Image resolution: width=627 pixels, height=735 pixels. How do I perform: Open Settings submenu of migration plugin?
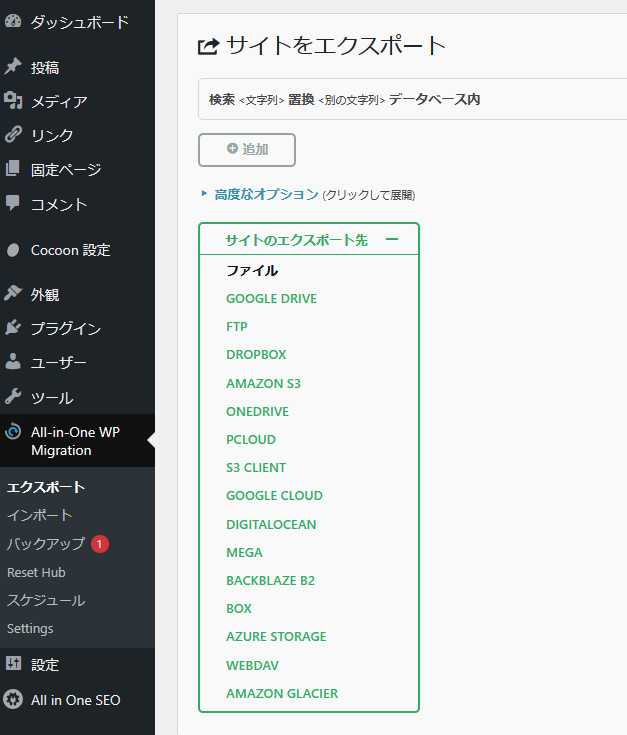30,629
